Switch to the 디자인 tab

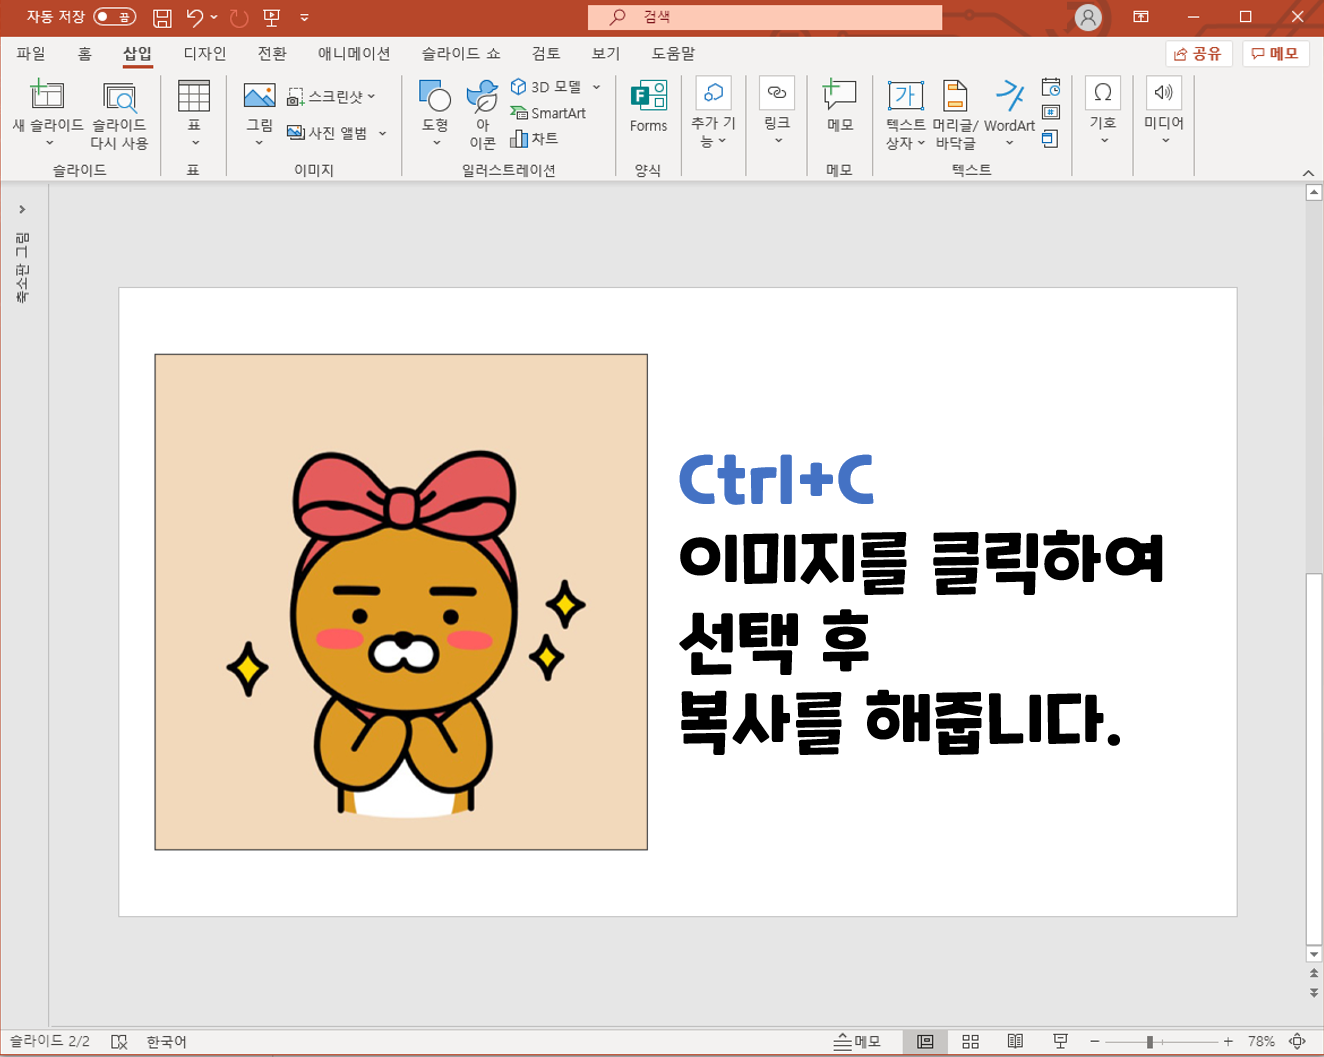(205, 54)
